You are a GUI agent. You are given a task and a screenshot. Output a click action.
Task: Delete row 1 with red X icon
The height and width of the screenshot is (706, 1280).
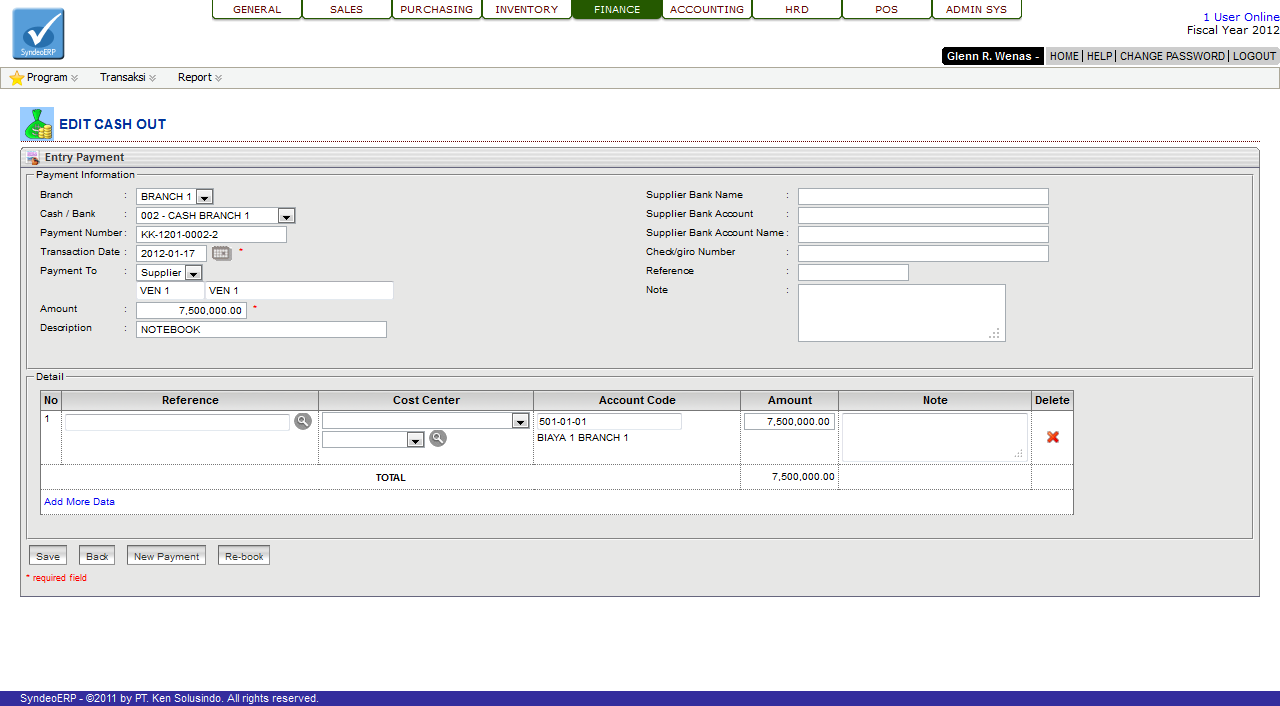[1052, 437]
